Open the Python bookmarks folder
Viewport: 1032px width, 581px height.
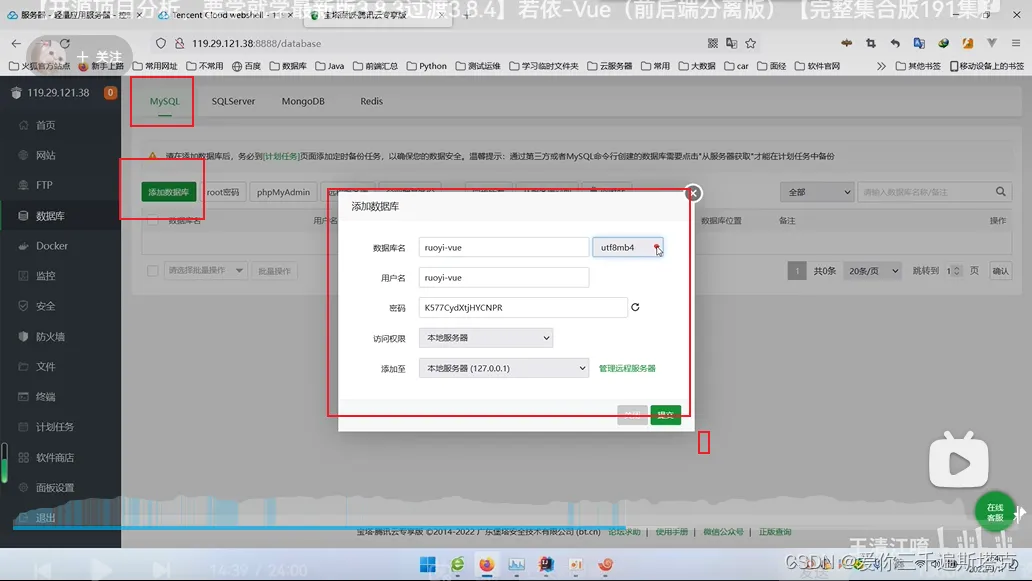pyautogui.click(x=426, y=66)
